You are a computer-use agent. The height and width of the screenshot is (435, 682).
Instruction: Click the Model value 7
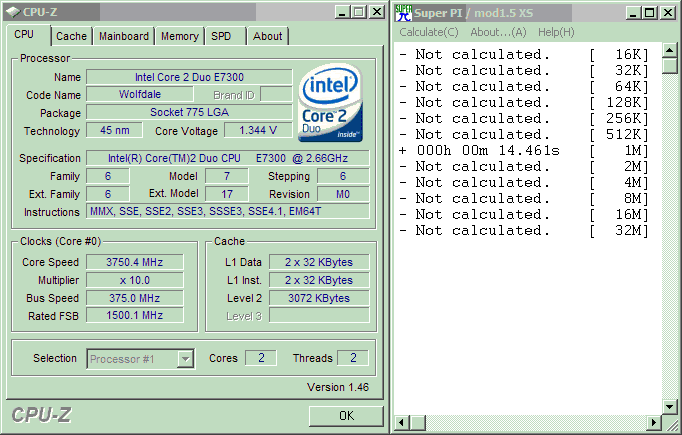tap(227, 176)
